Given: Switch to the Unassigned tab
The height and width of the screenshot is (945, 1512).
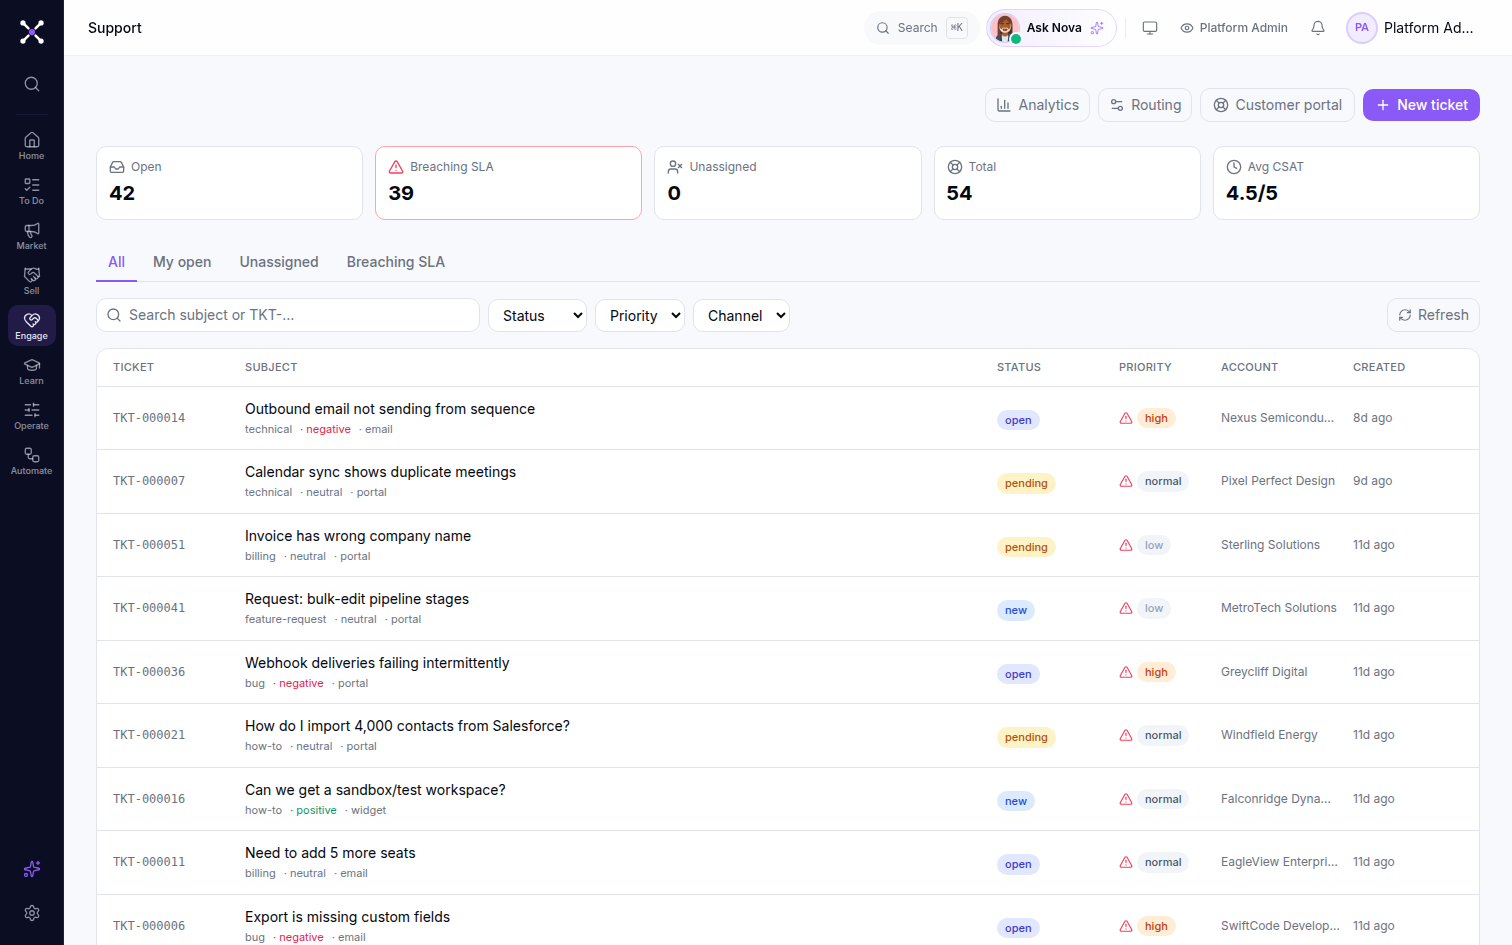Looking at the screenshot, I should pos(279,262).
